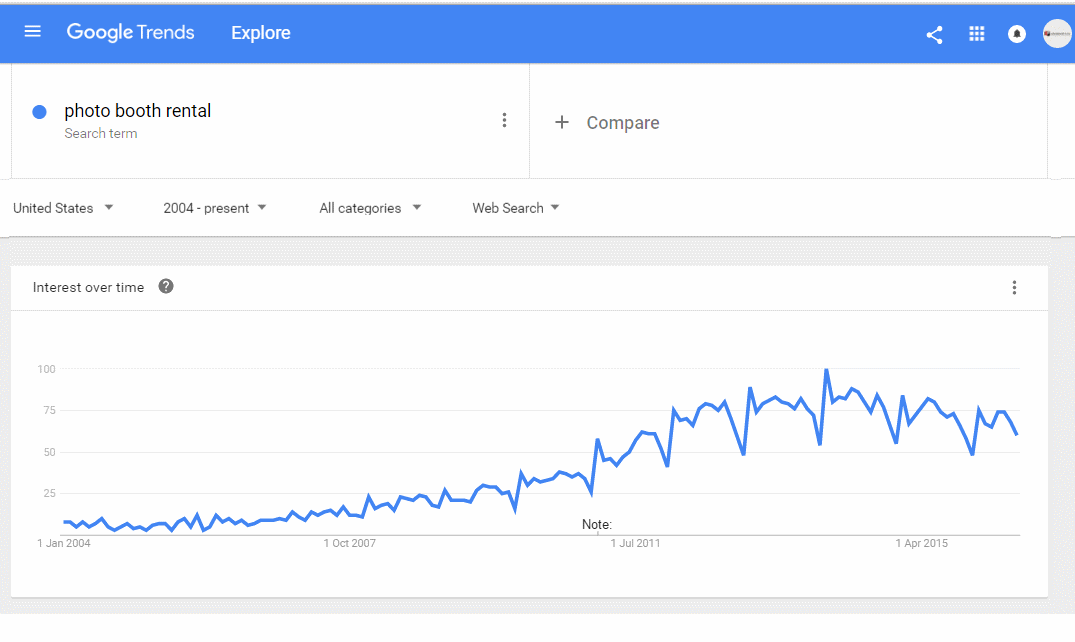Click the Google Trends logo
This screenshot has height=642, width=1075.
(x=130, y=32)
